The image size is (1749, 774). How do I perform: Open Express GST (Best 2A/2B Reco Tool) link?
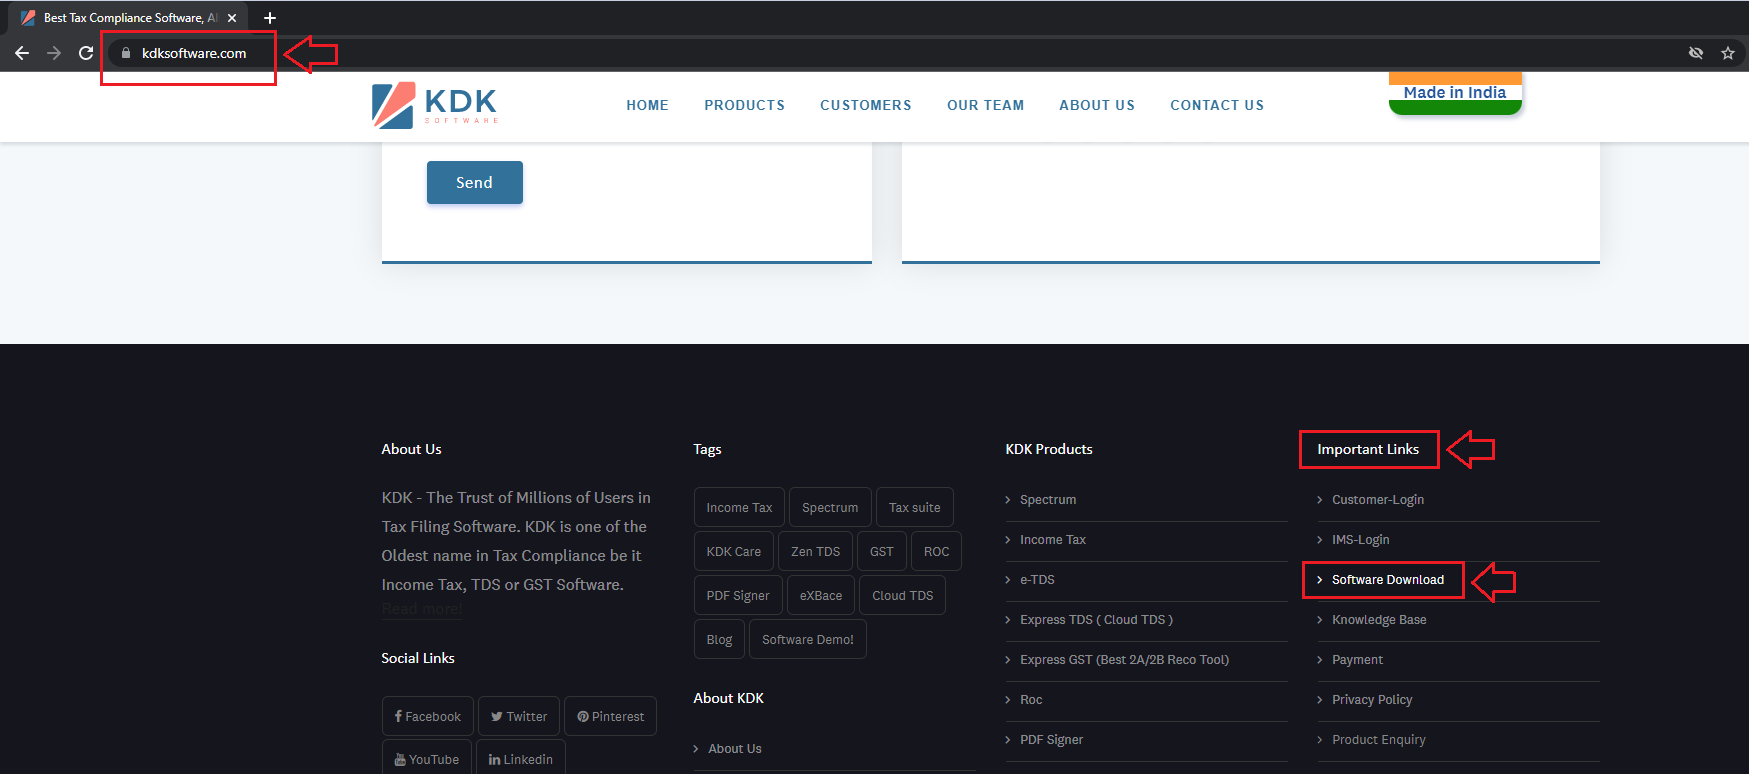coord(1124,659)
